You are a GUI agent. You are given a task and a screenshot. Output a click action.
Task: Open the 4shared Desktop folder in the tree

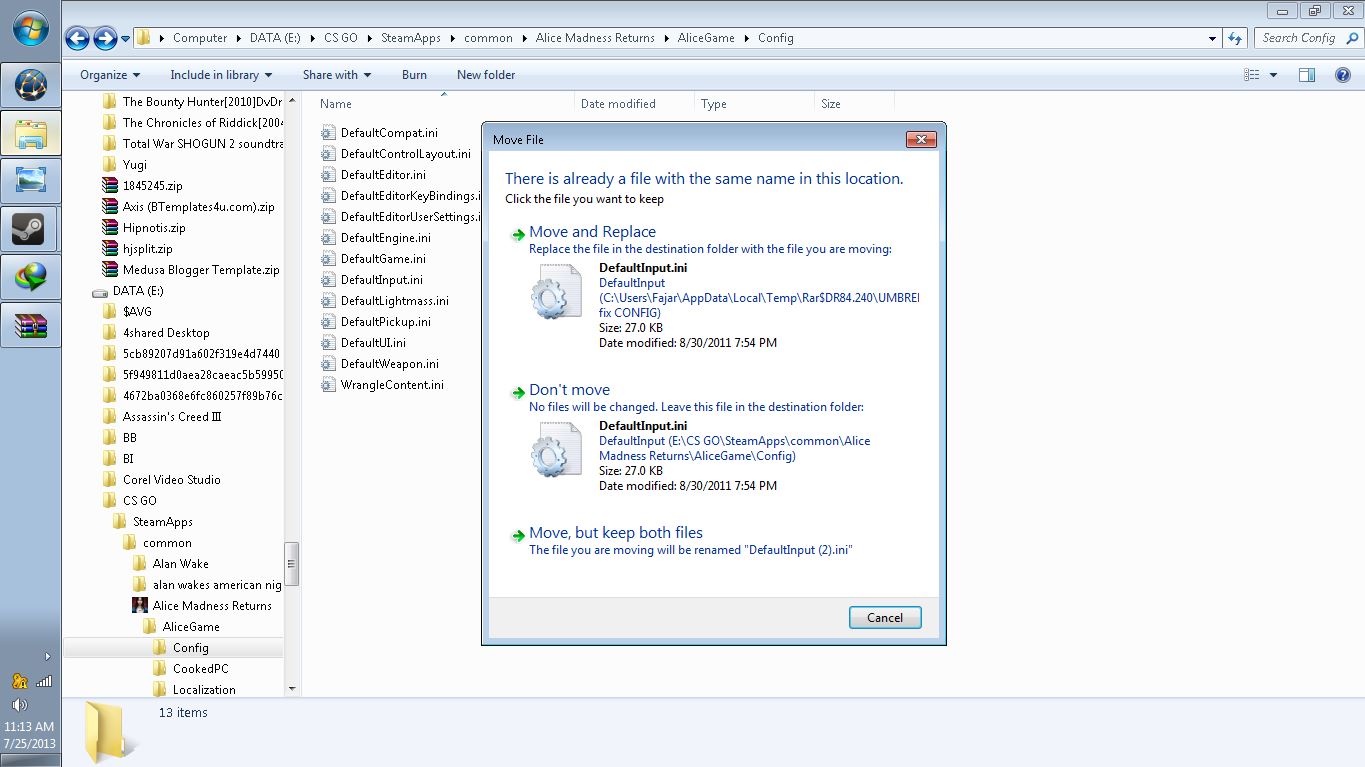(156, 333)
